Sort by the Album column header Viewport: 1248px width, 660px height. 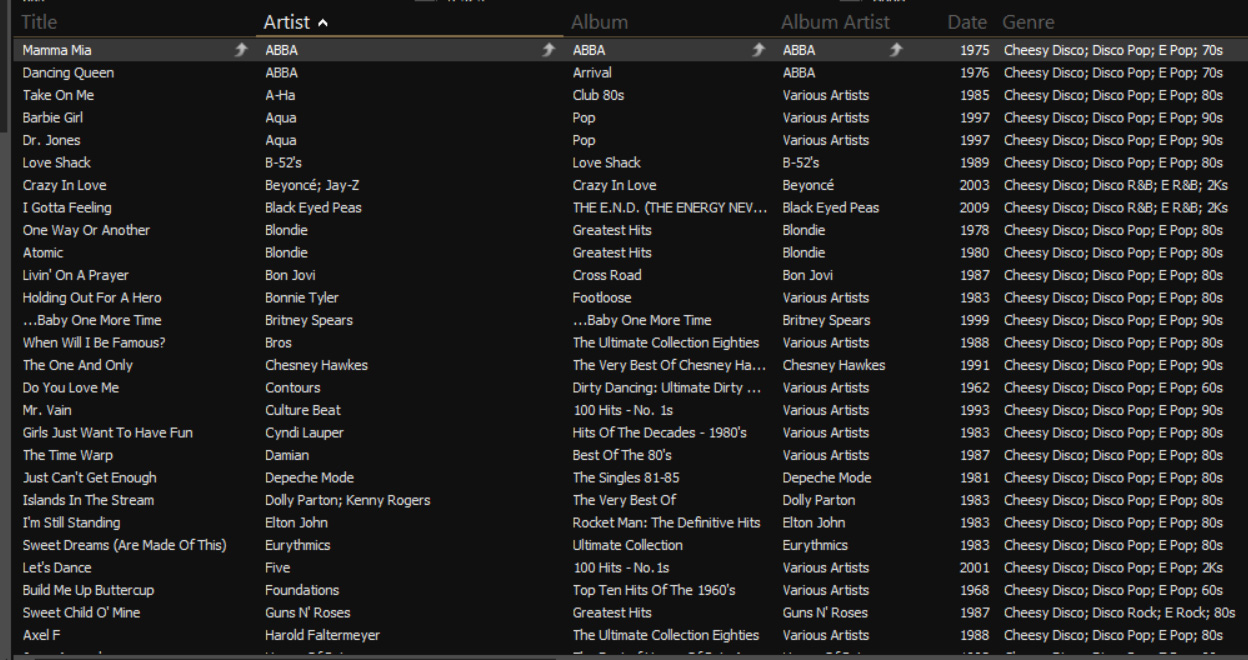click(600, 22)
